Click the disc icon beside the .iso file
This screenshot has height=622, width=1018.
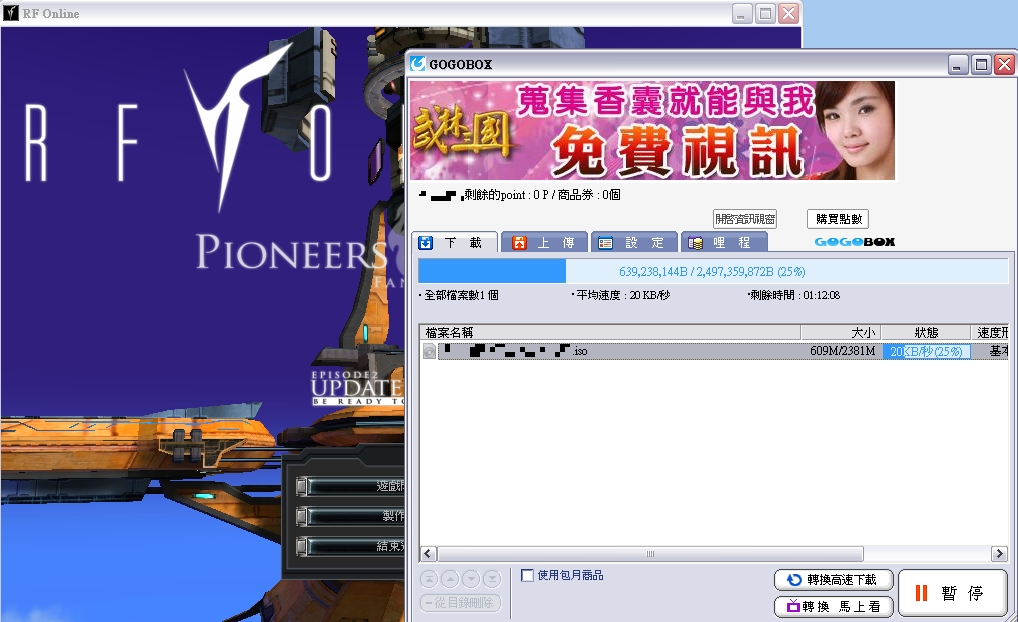[x=429, y=351]
